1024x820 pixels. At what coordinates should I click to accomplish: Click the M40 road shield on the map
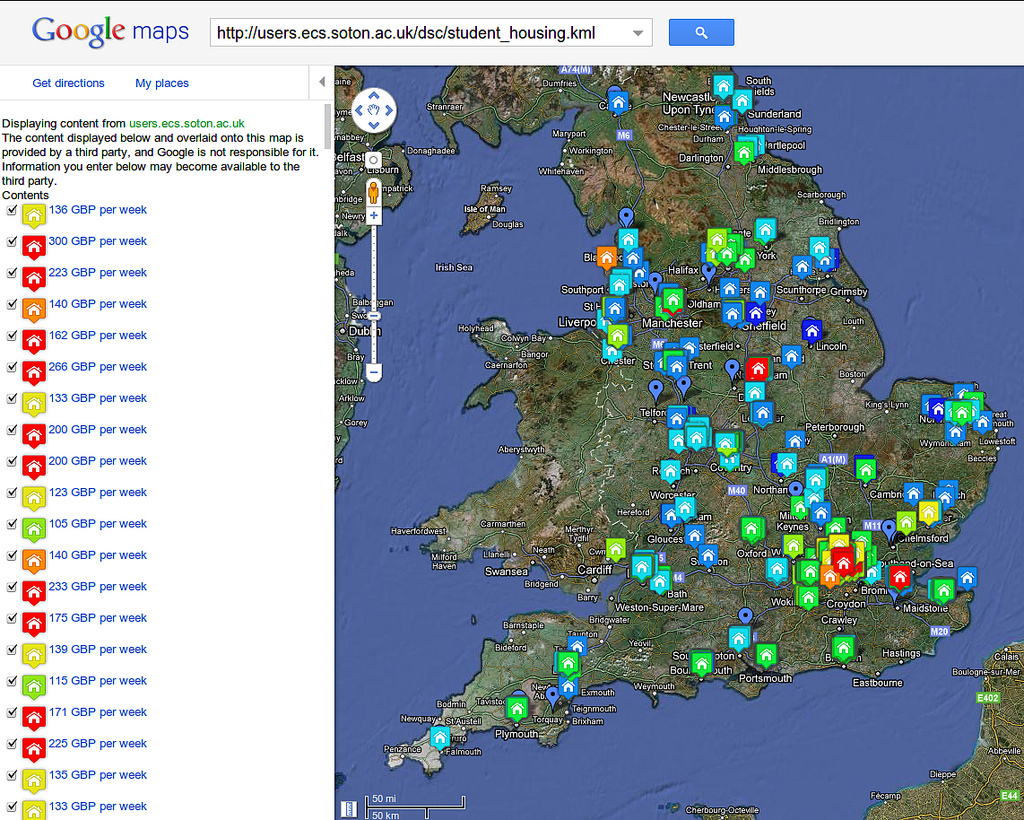point(737,490)
